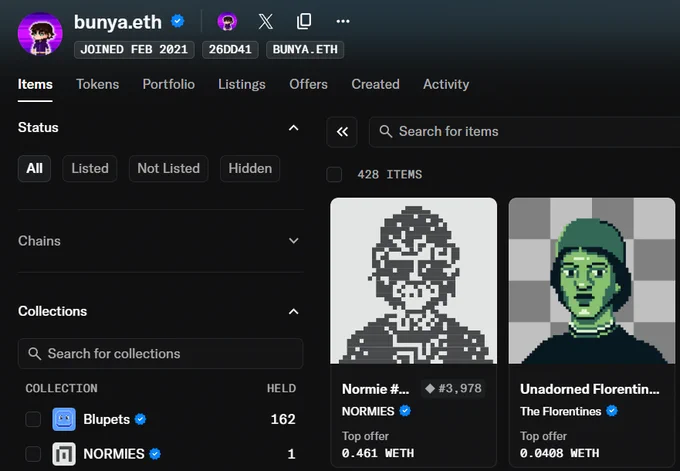Click the verified badge on the NORMIES card
This screenshot has width=680, height=471.
pyautogui.click(x=405, y=411)
